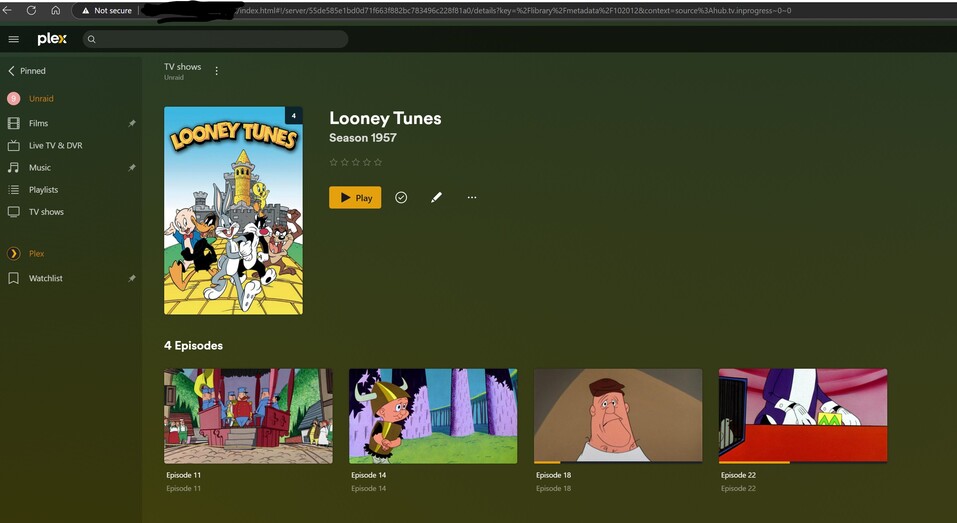
Task: Rate the season using star rating
Action: [x=356, y=162]
